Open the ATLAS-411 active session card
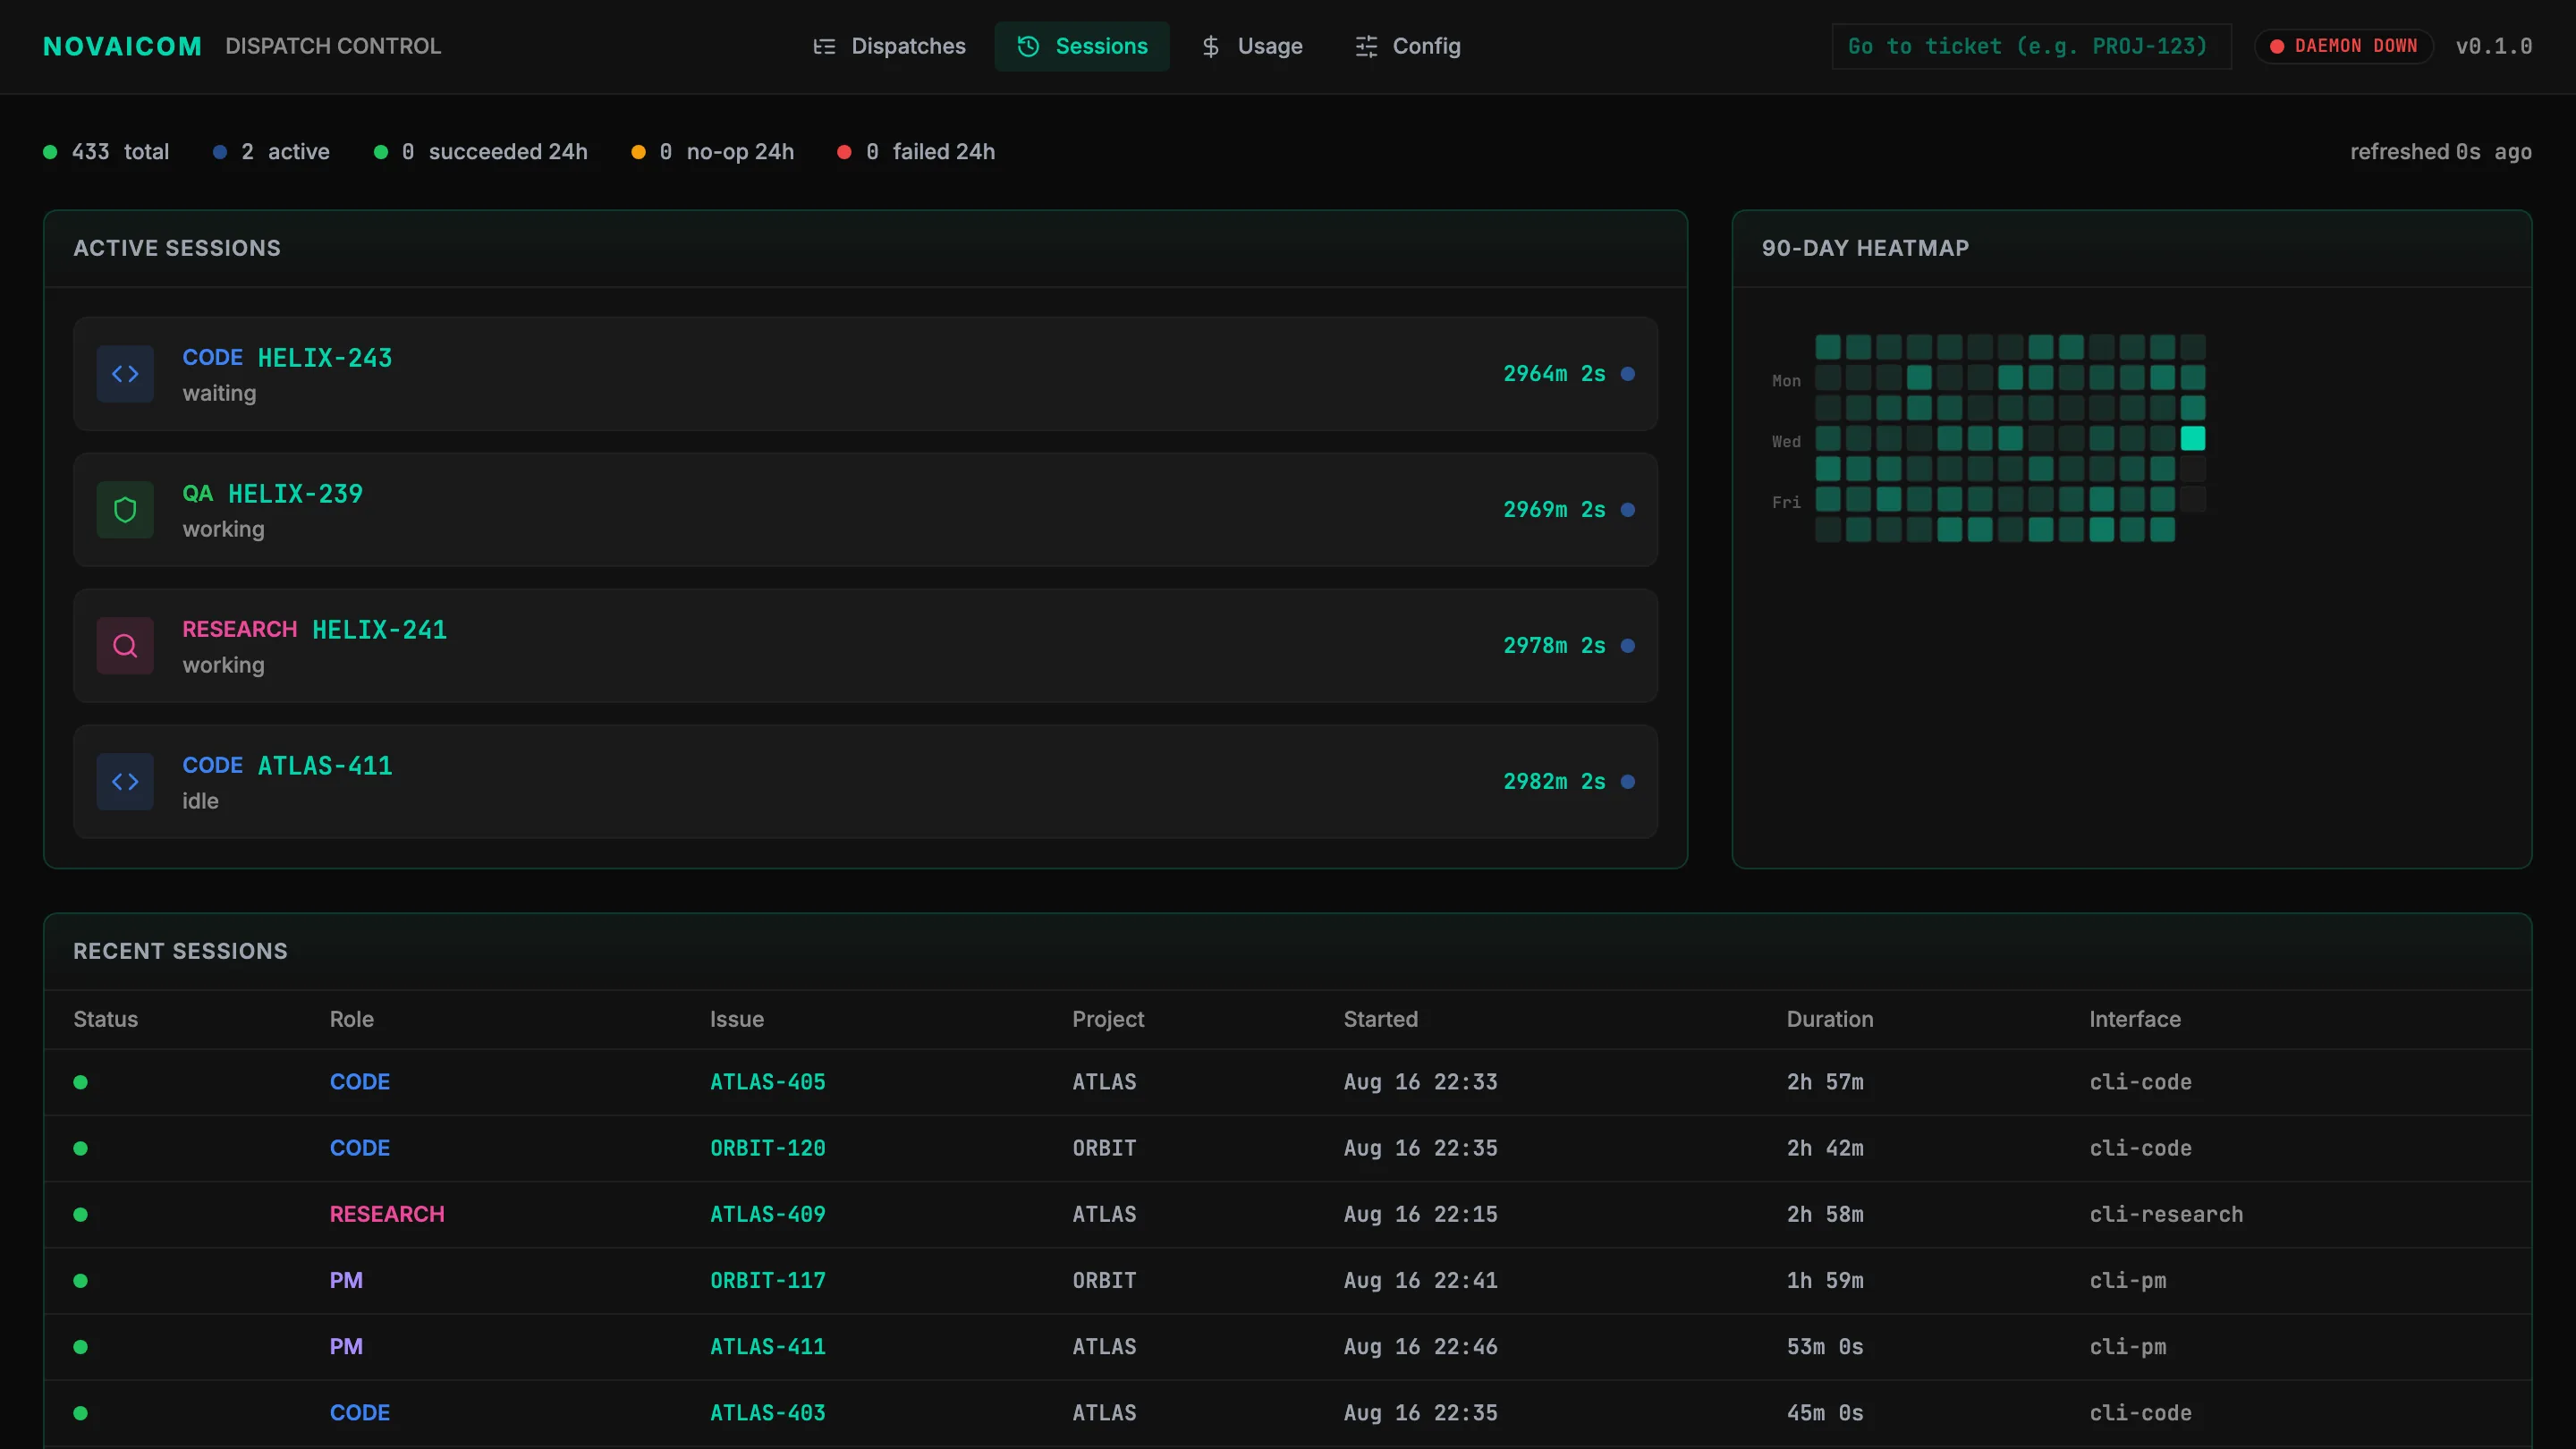The image size is (2576, 1449). [865, 782]
